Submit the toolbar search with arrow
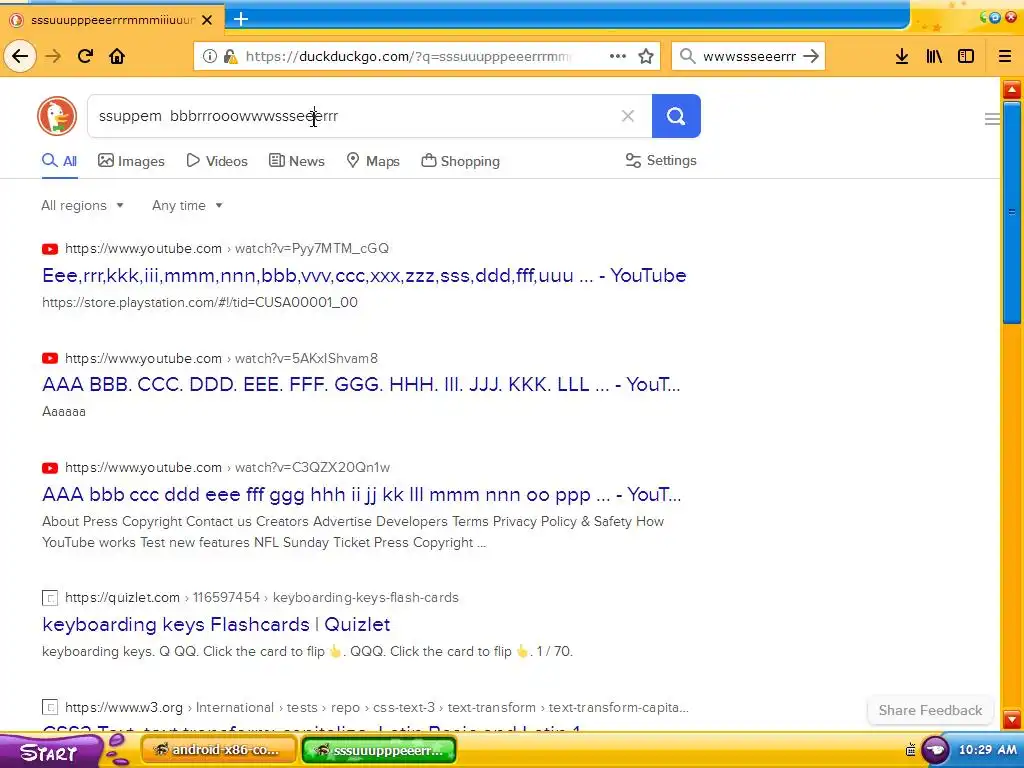1024x768 pixels. [x=811, y=56]
